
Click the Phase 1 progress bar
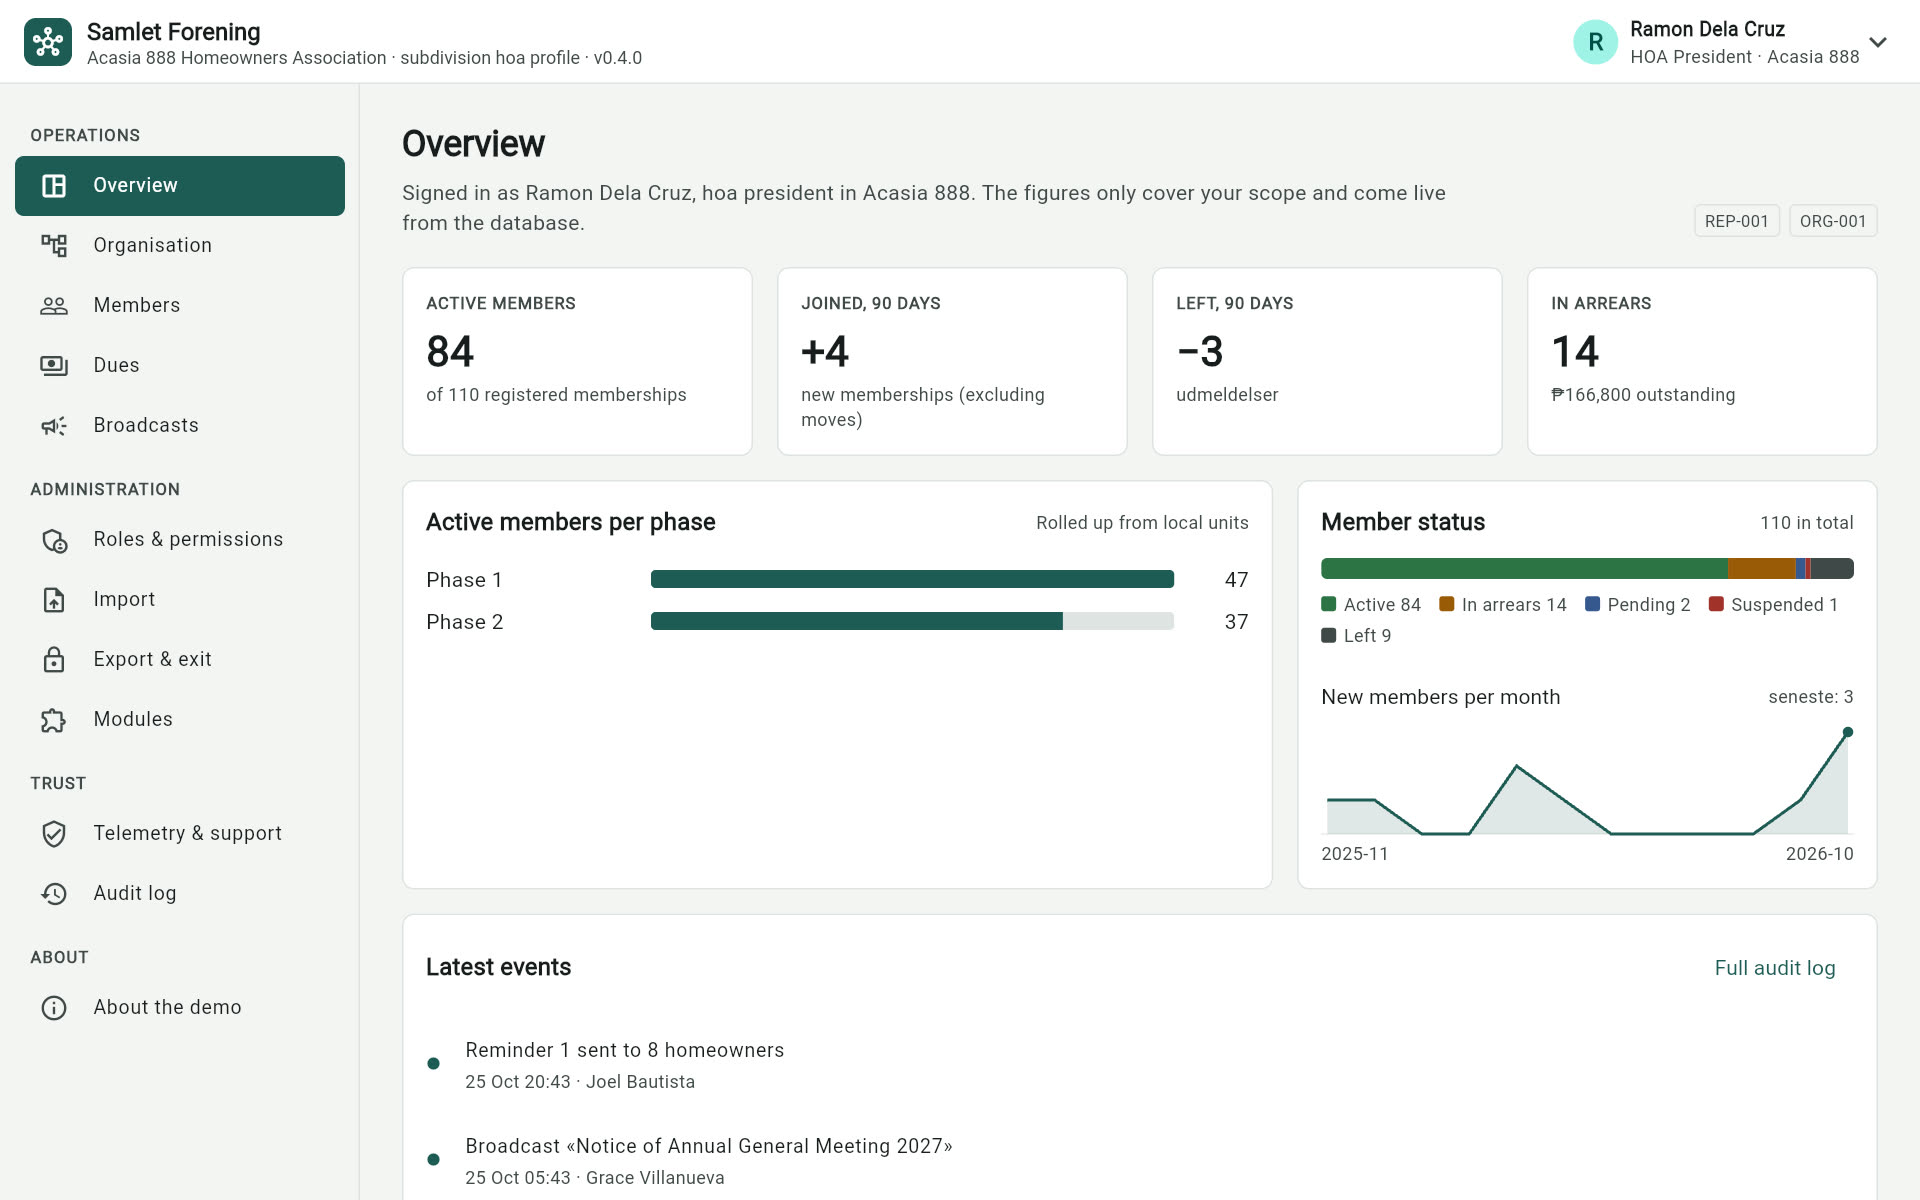[x=912, y=579]
